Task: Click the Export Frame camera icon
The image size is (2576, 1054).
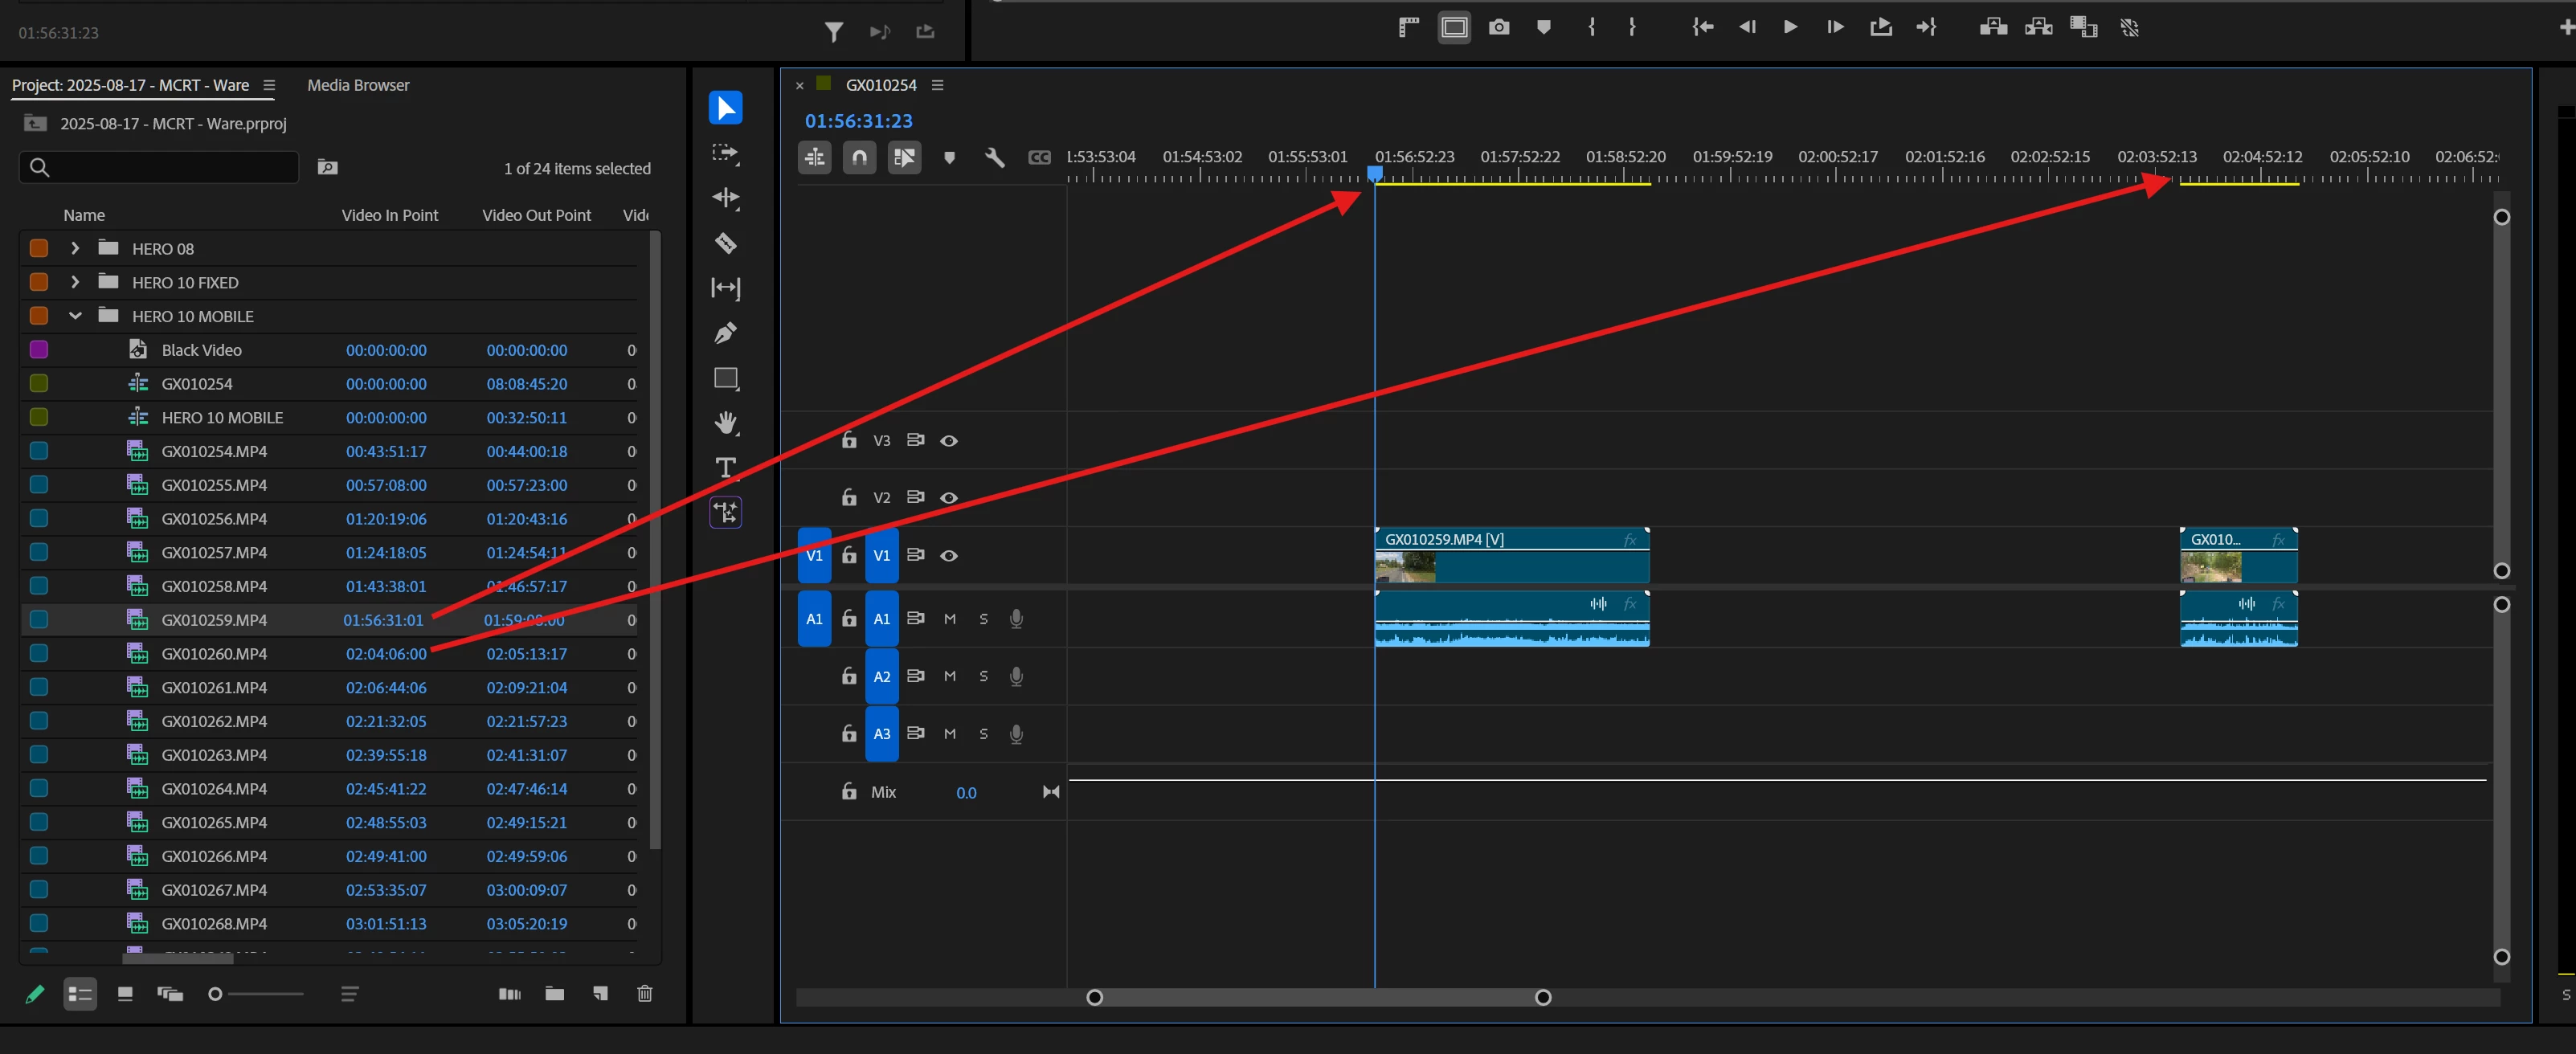Action: click(1498, 27)
